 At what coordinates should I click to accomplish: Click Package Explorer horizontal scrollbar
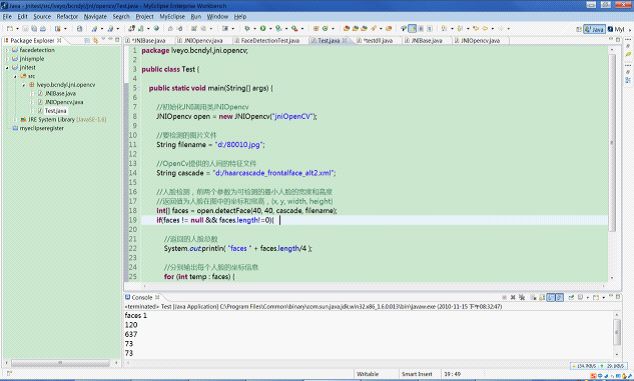[x=61, y=363]
